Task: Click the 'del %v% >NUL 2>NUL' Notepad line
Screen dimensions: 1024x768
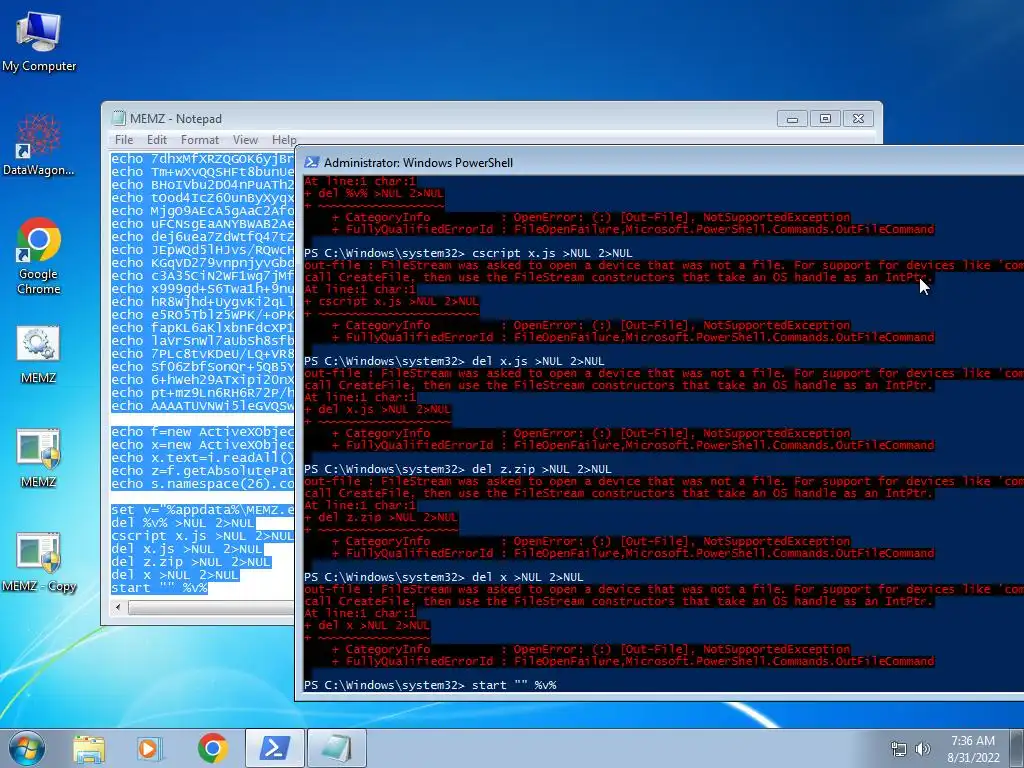Action: [182, 523]
